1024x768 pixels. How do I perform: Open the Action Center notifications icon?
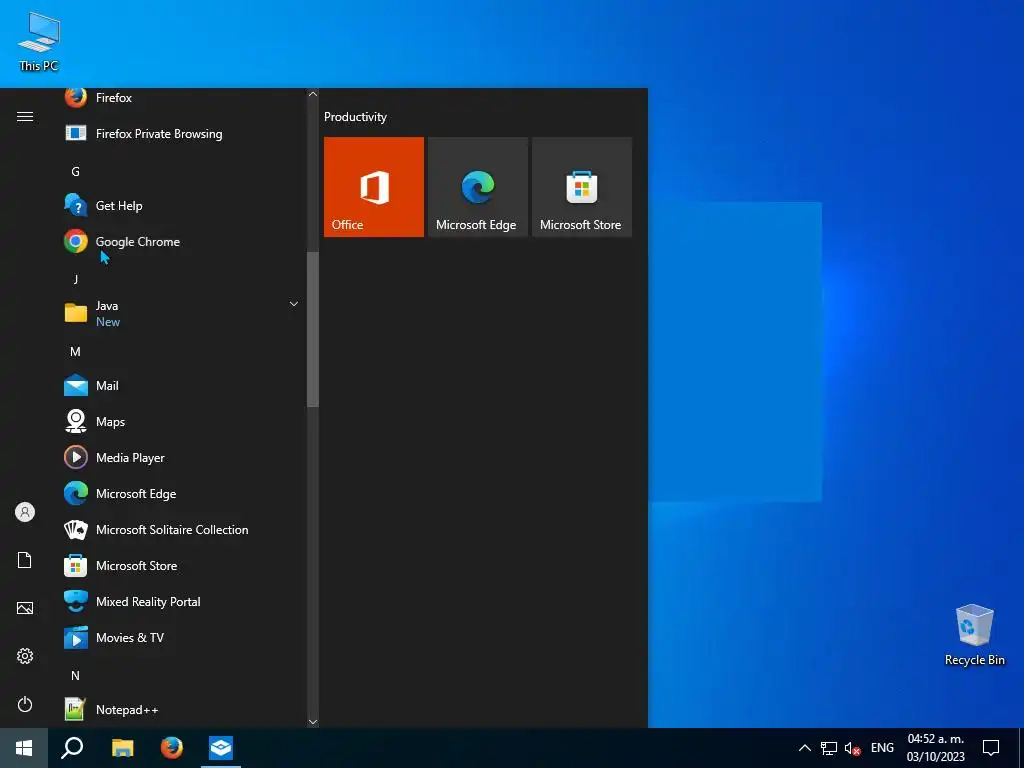991,748
